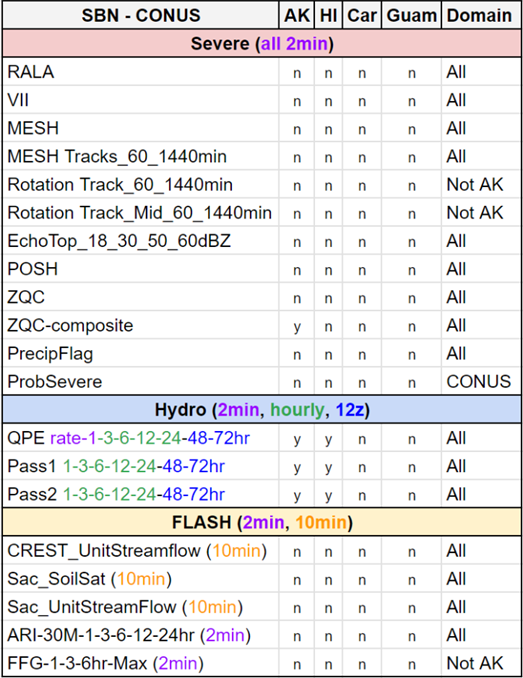
Task: Click the SBN - CONUS header cell
Action: click(x=140, y=16)
